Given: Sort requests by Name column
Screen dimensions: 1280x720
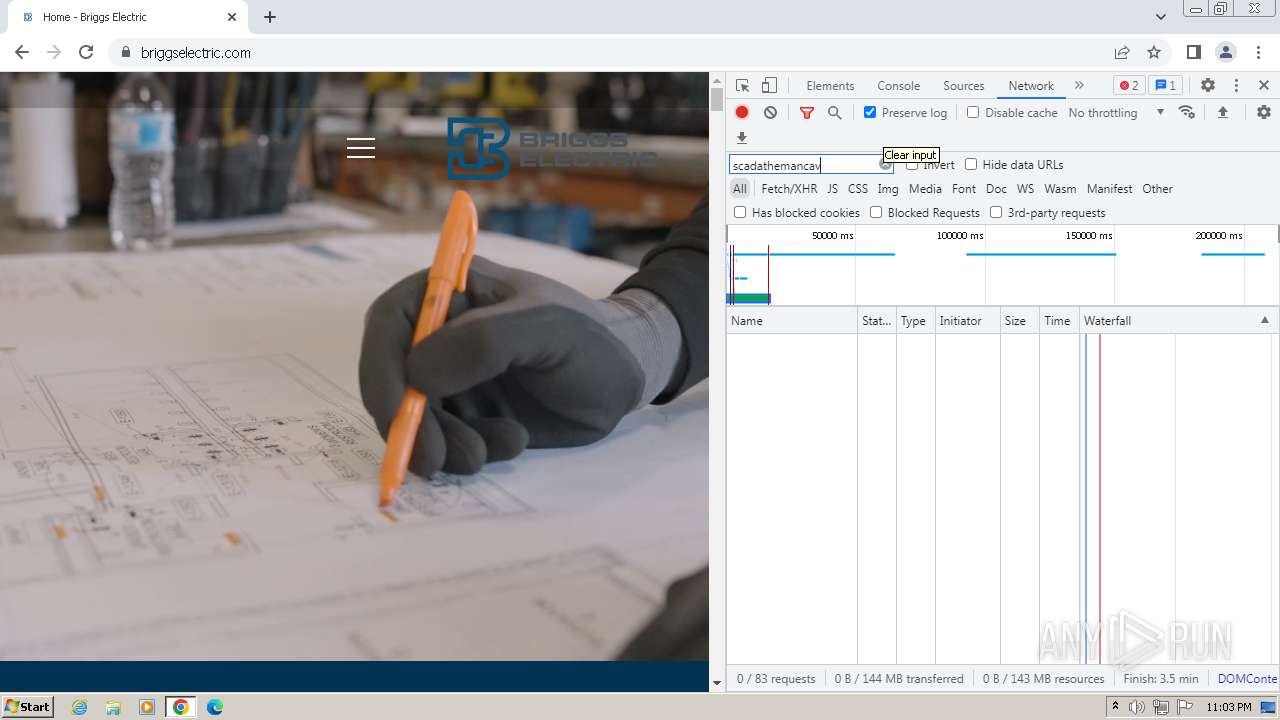Looking at the screenshot, I should [792, 320].
